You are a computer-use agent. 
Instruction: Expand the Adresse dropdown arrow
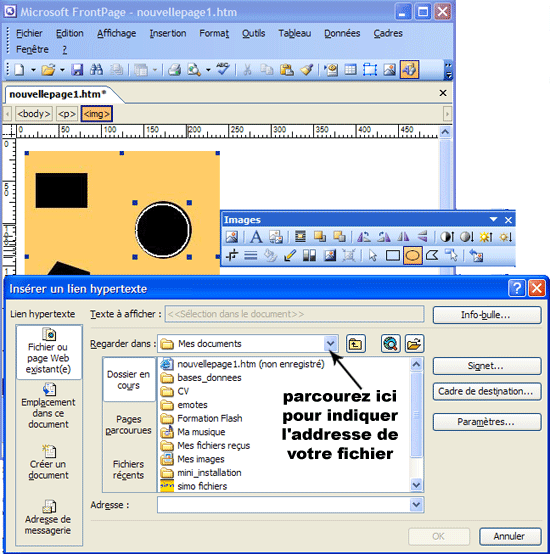(x=416, y=505)
